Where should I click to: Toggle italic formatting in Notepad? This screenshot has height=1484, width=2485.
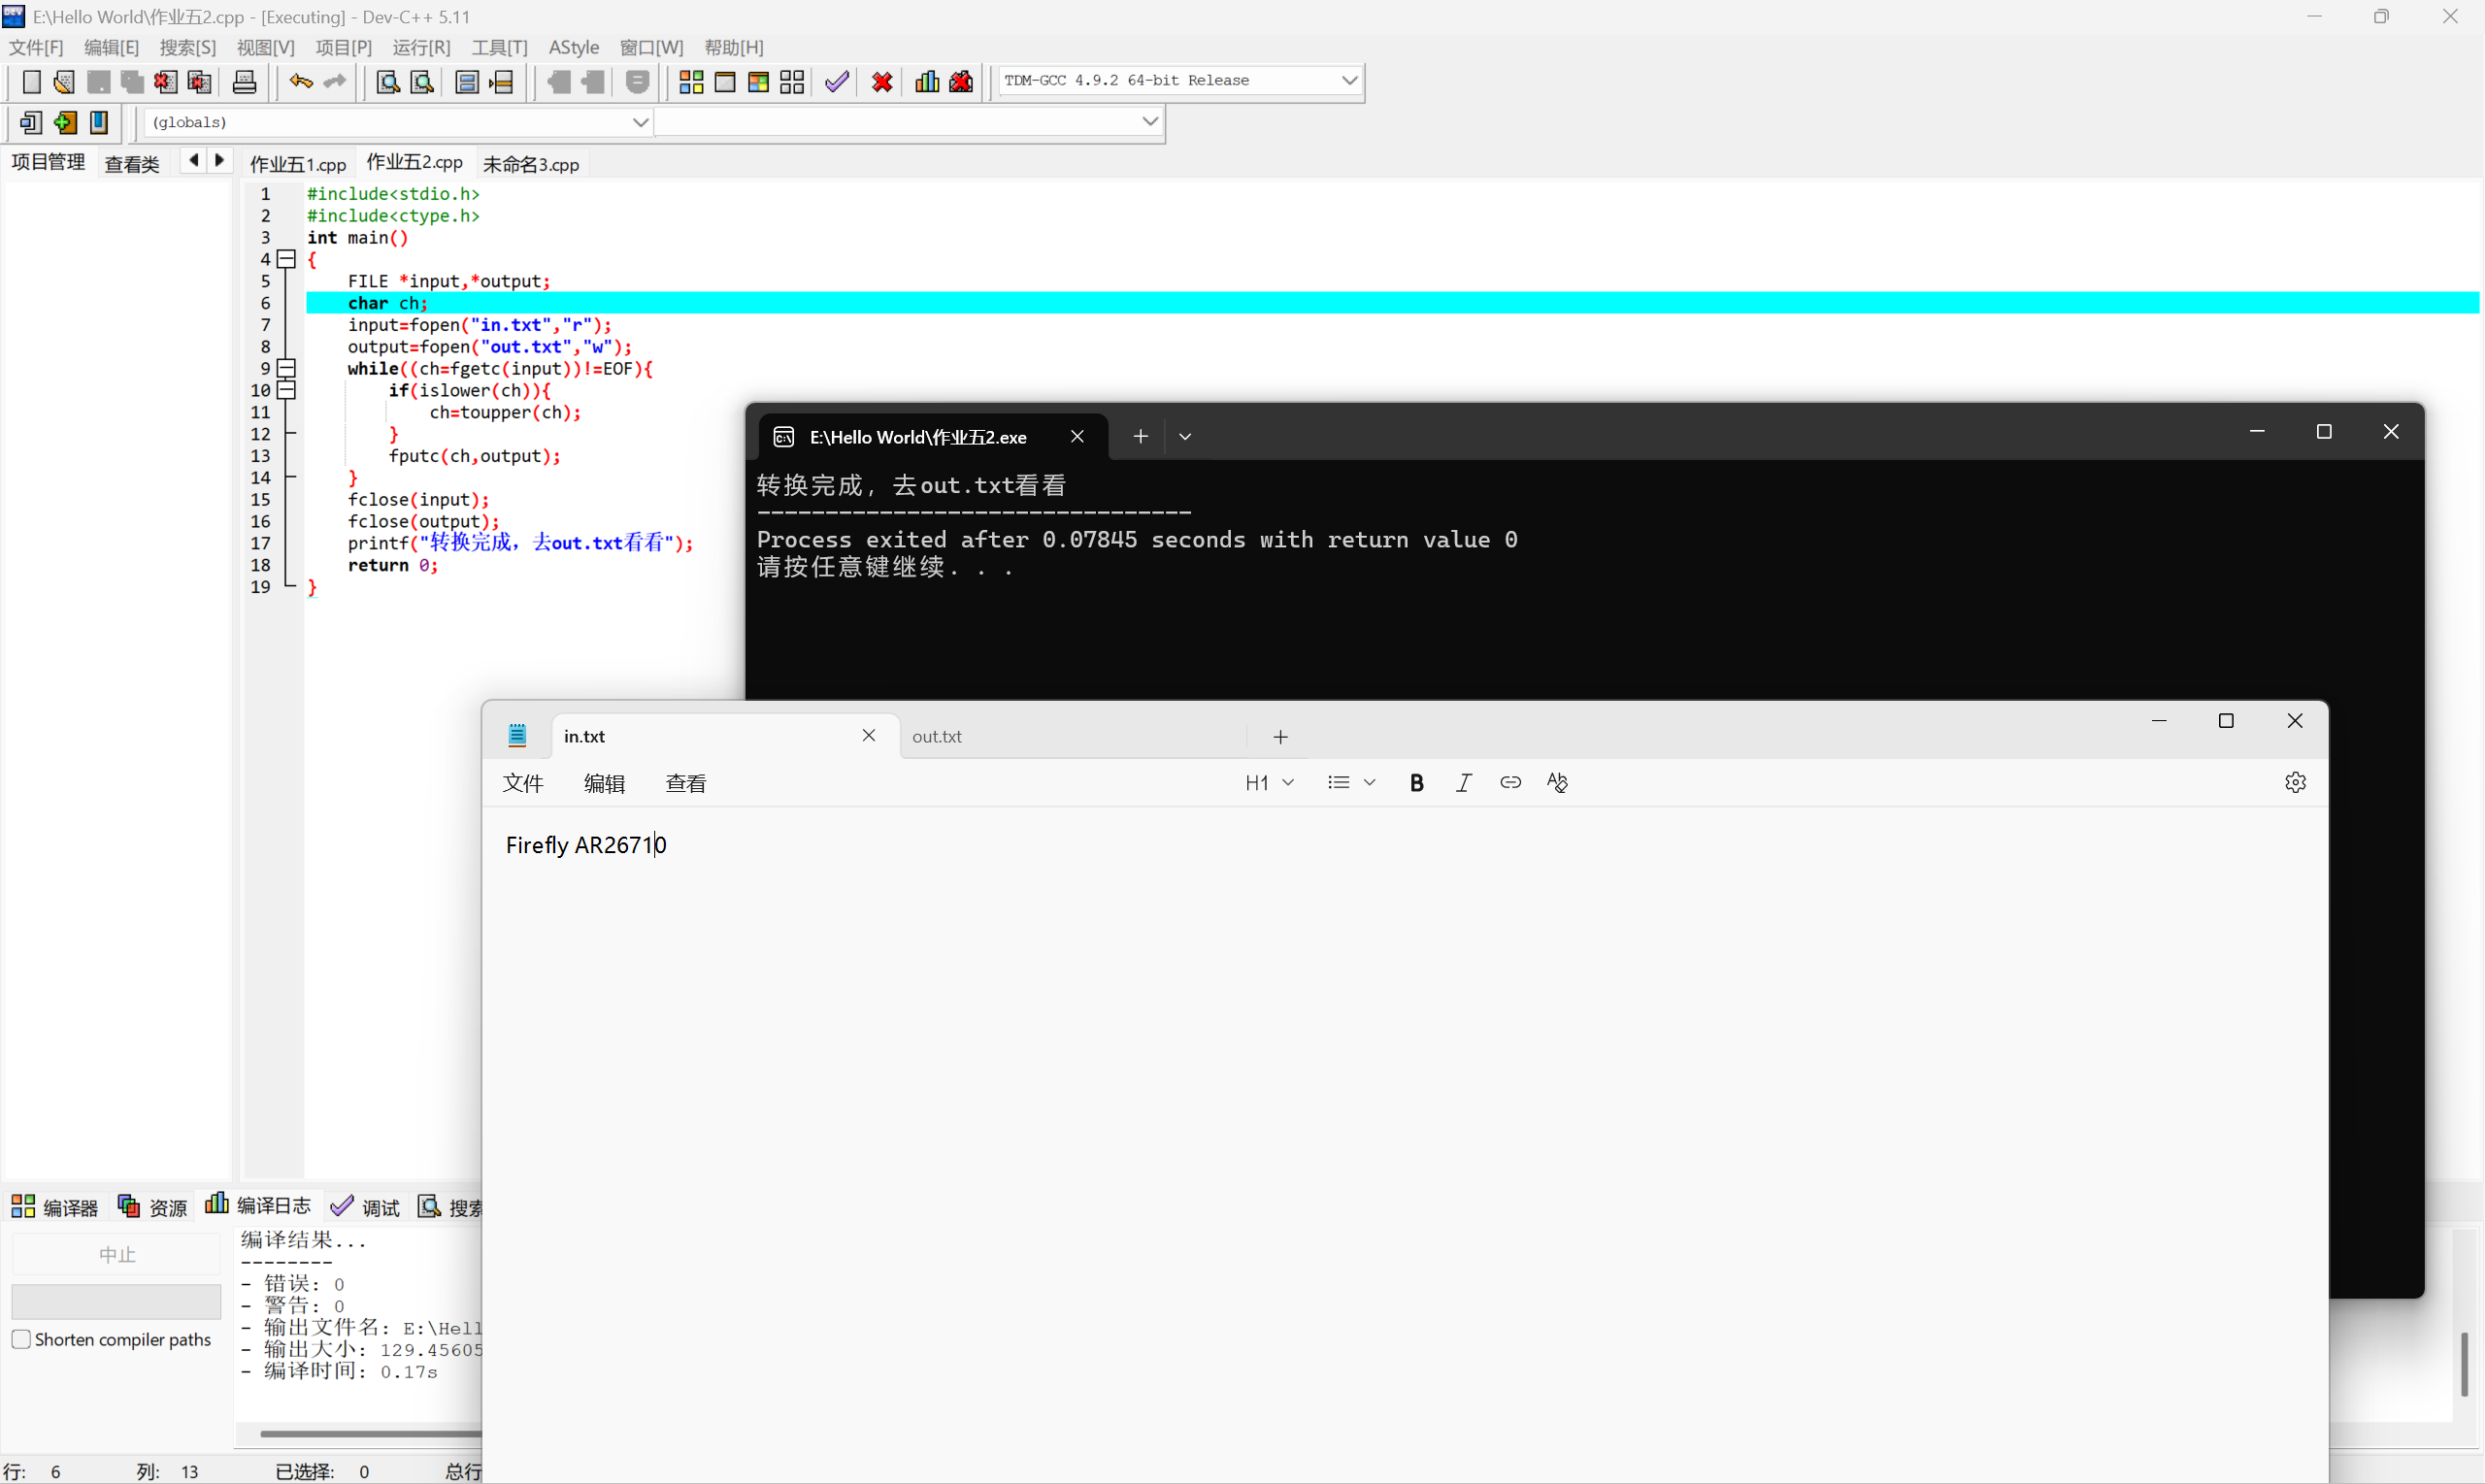1463,782
